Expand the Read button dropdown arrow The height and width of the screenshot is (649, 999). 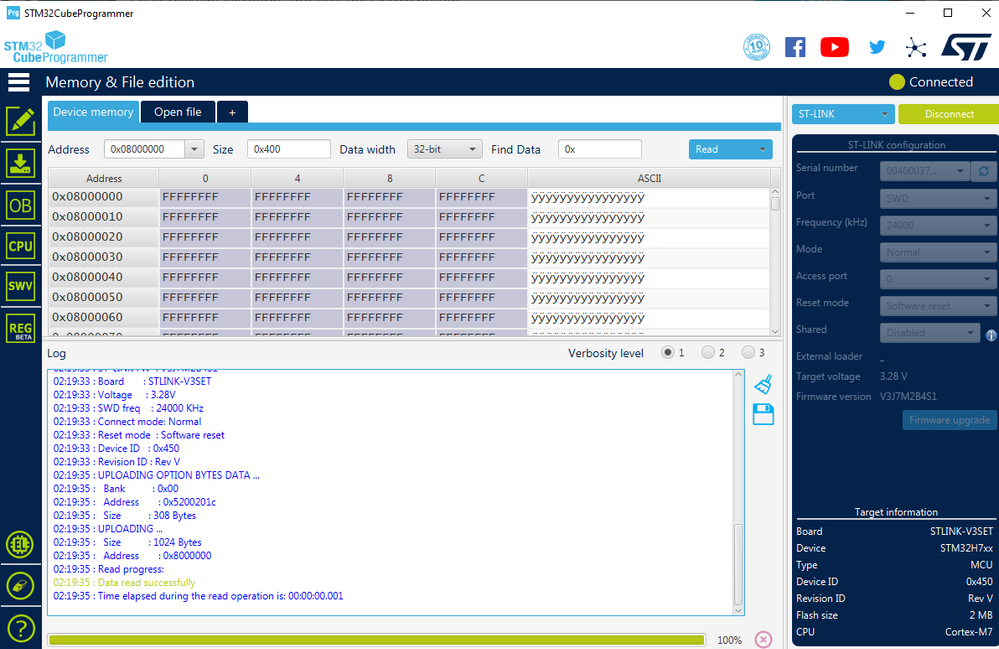(x=762, y=149)
